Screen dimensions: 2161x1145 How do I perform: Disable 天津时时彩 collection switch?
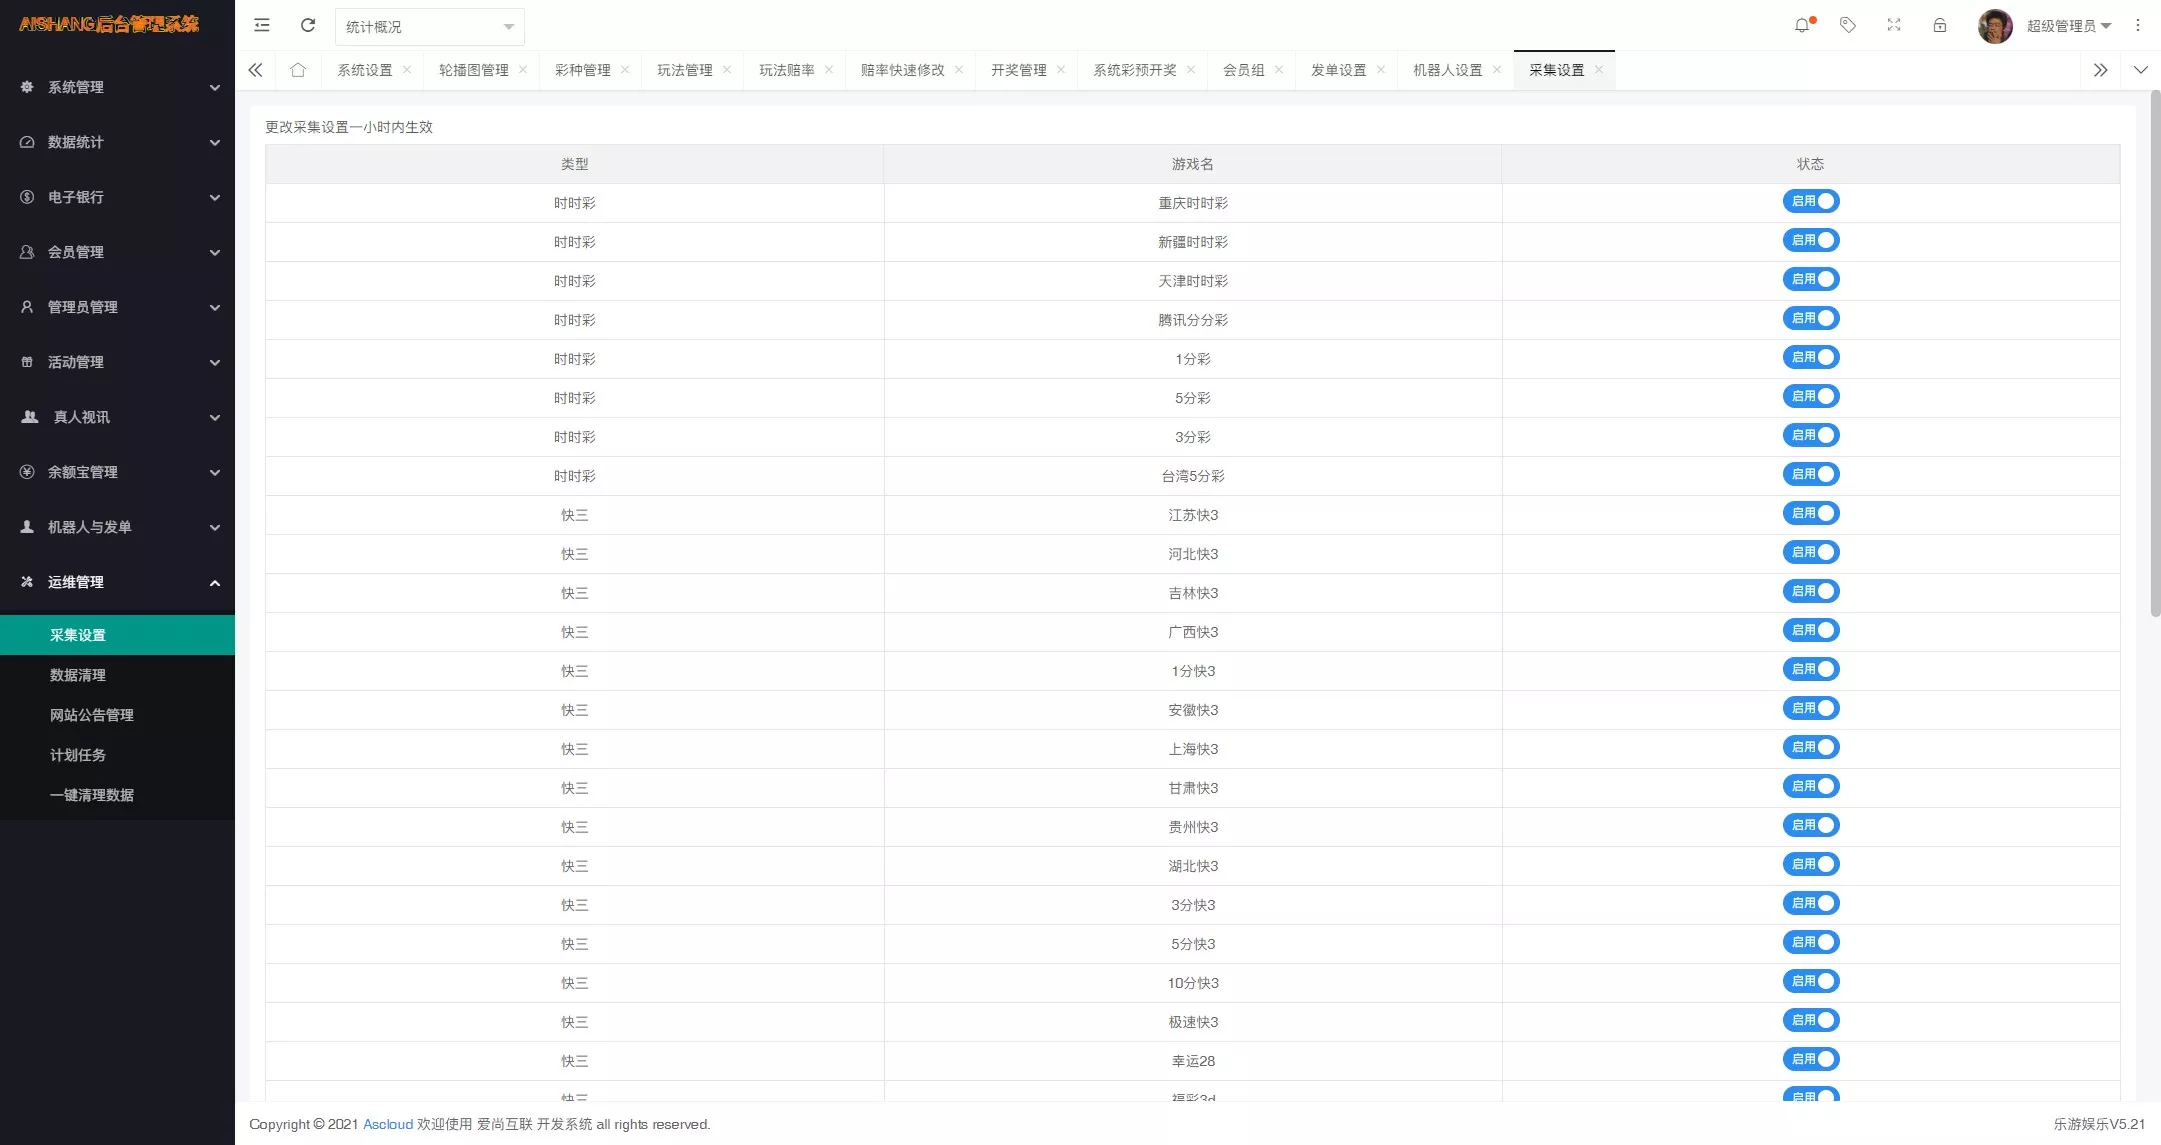click(1811, 280)
